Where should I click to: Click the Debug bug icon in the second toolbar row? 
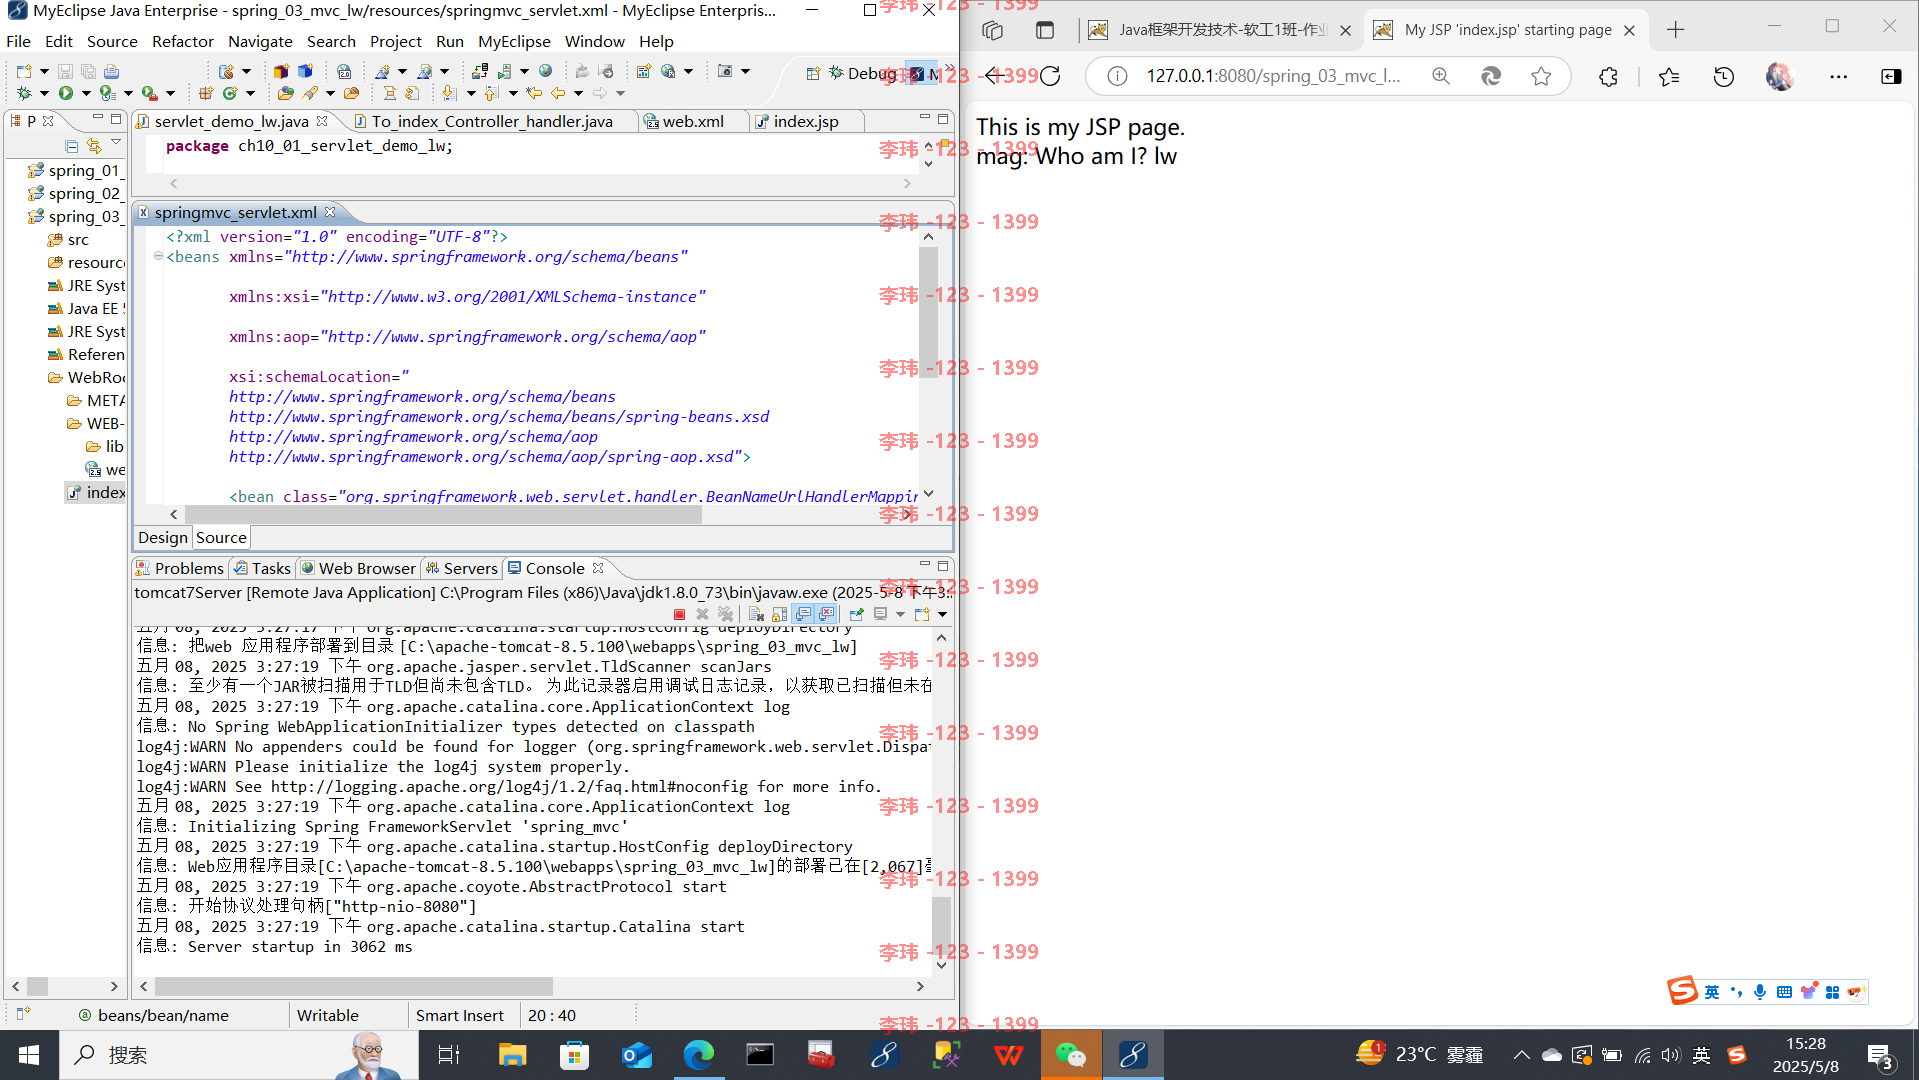pyautogui.click(x=24, y=93)
